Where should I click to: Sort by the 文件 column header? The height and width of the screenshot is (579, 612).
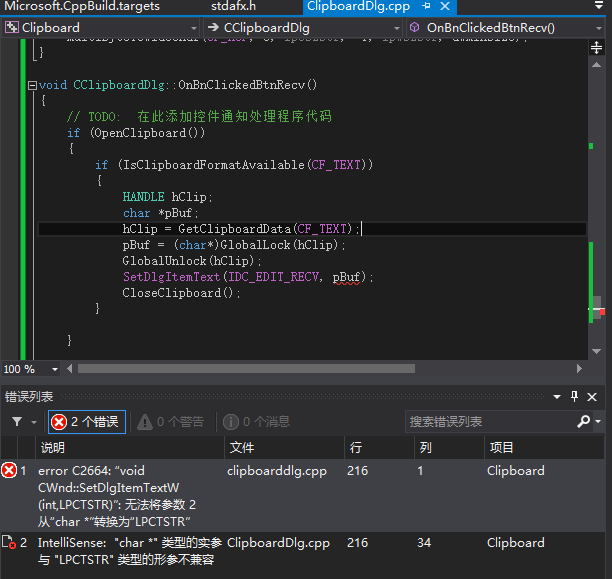(x=284, y=447)
